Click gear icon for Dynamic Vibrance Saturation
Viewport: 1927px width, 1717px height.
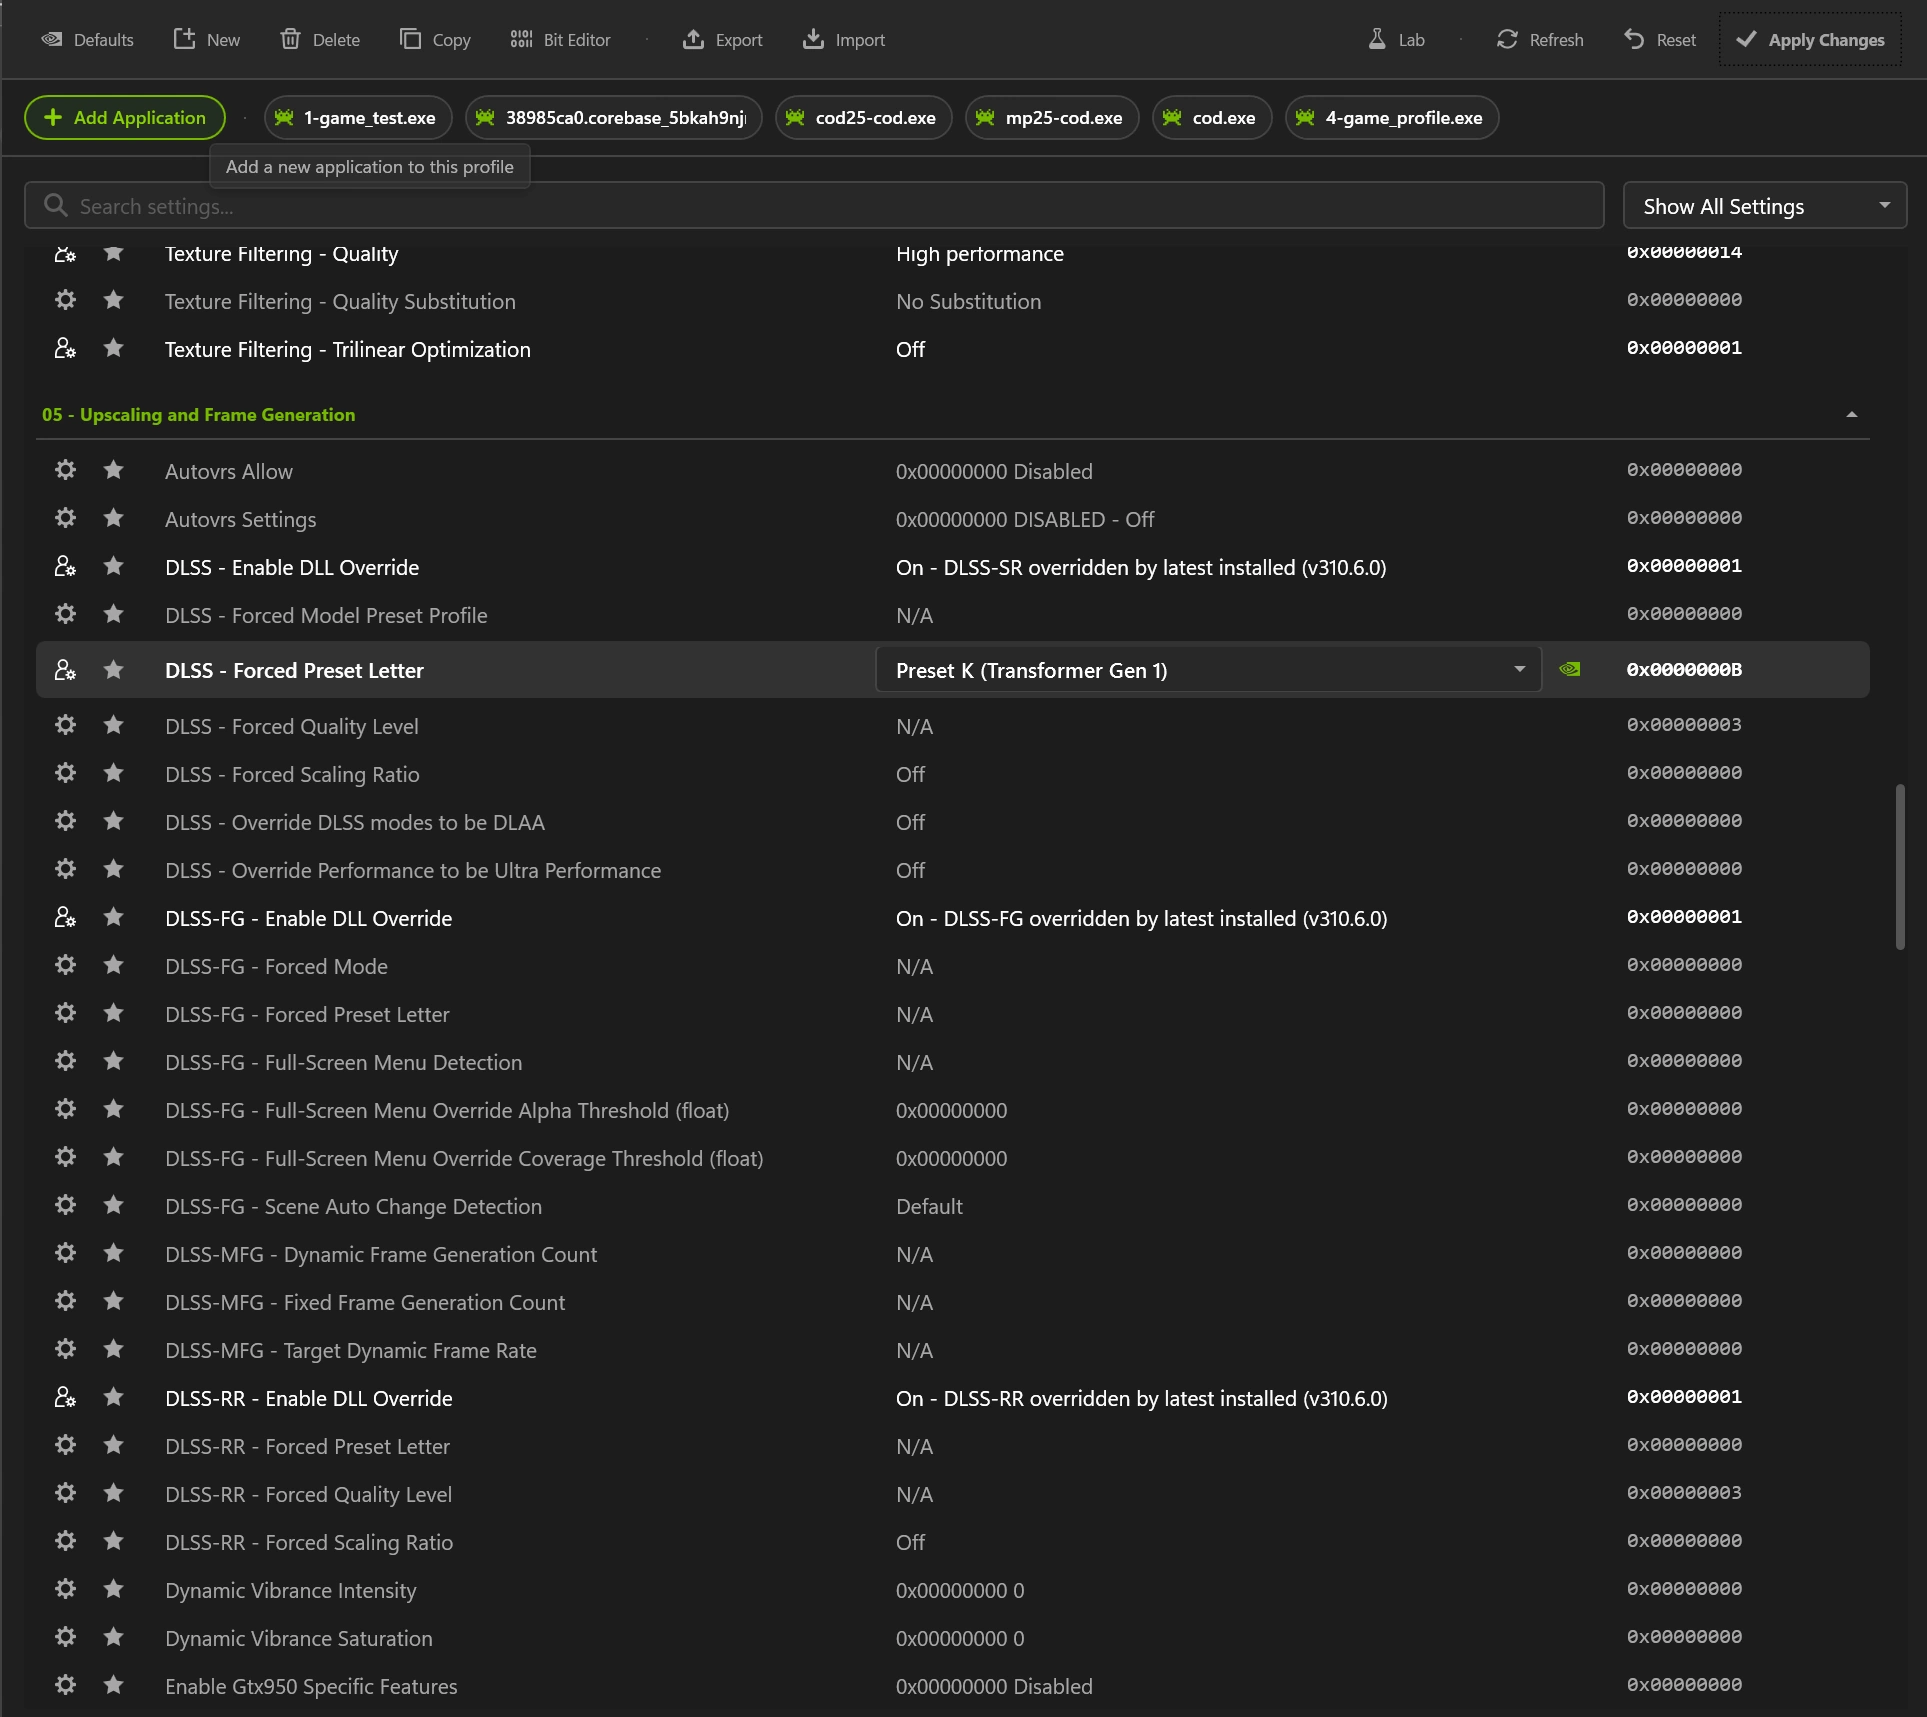pos(65,1637)
